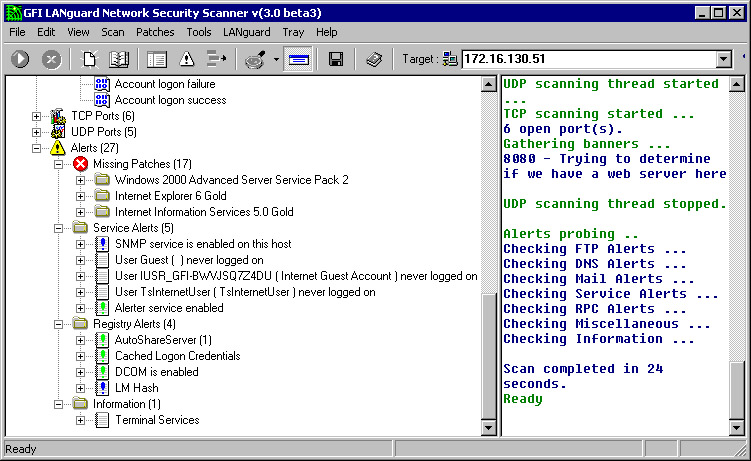Open the Tools menu
The height and width of the screenshot is (461, 751).
coord(199,32)
